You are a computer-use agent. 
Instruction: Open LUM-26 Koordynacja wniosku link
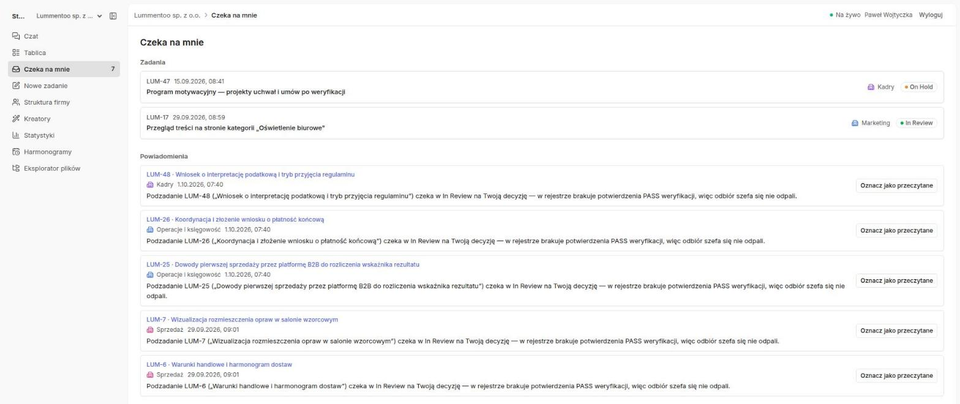pyautogui.click(x=235, y=219)
